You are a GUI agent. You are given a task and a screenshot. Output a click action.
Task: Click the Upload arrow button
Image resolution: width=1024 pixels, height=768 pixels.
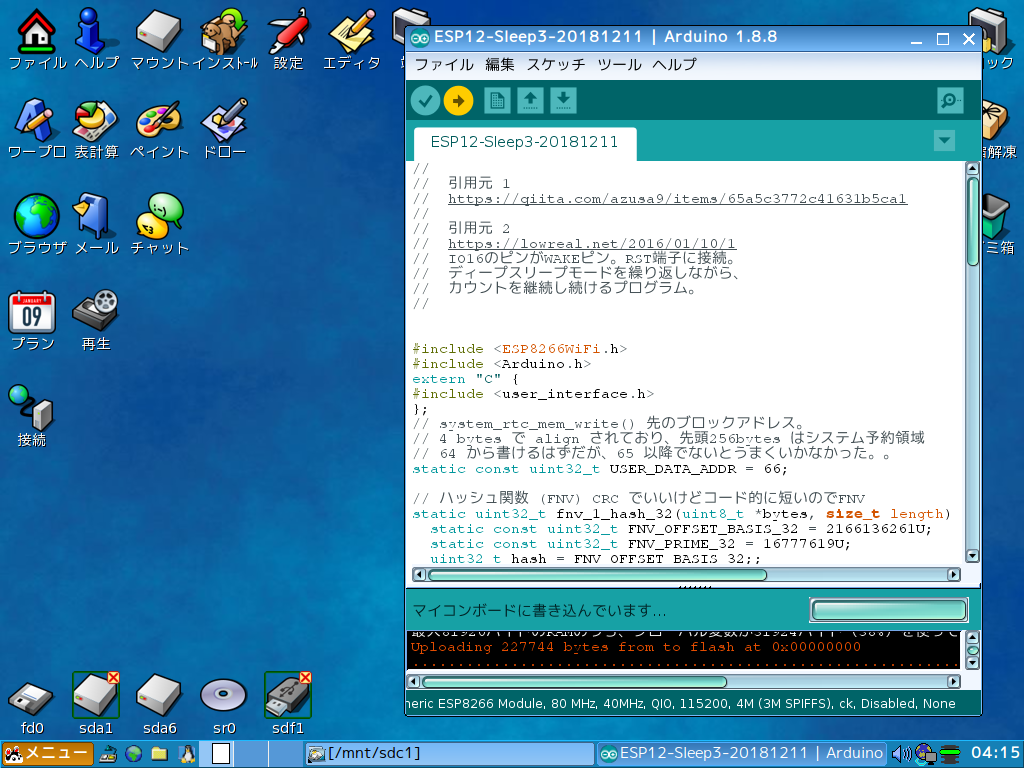[x=458, y=101]
